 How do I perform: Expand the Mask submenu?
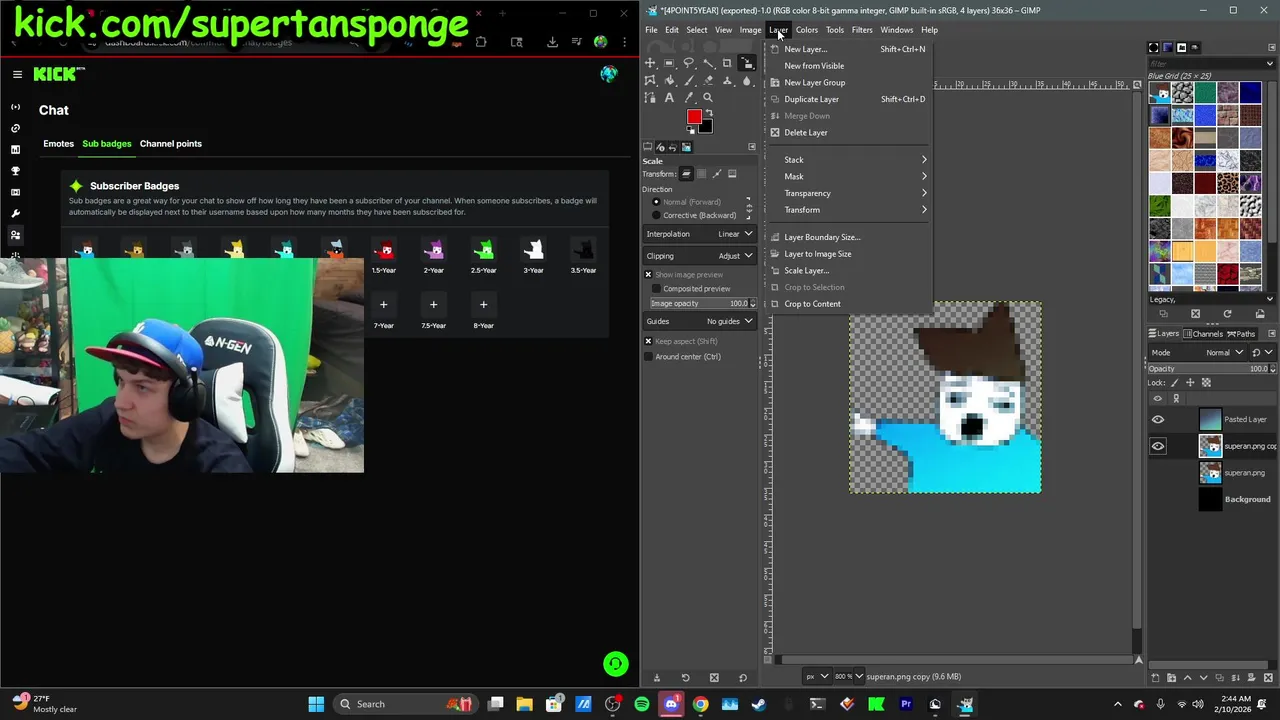click(850, 177)
